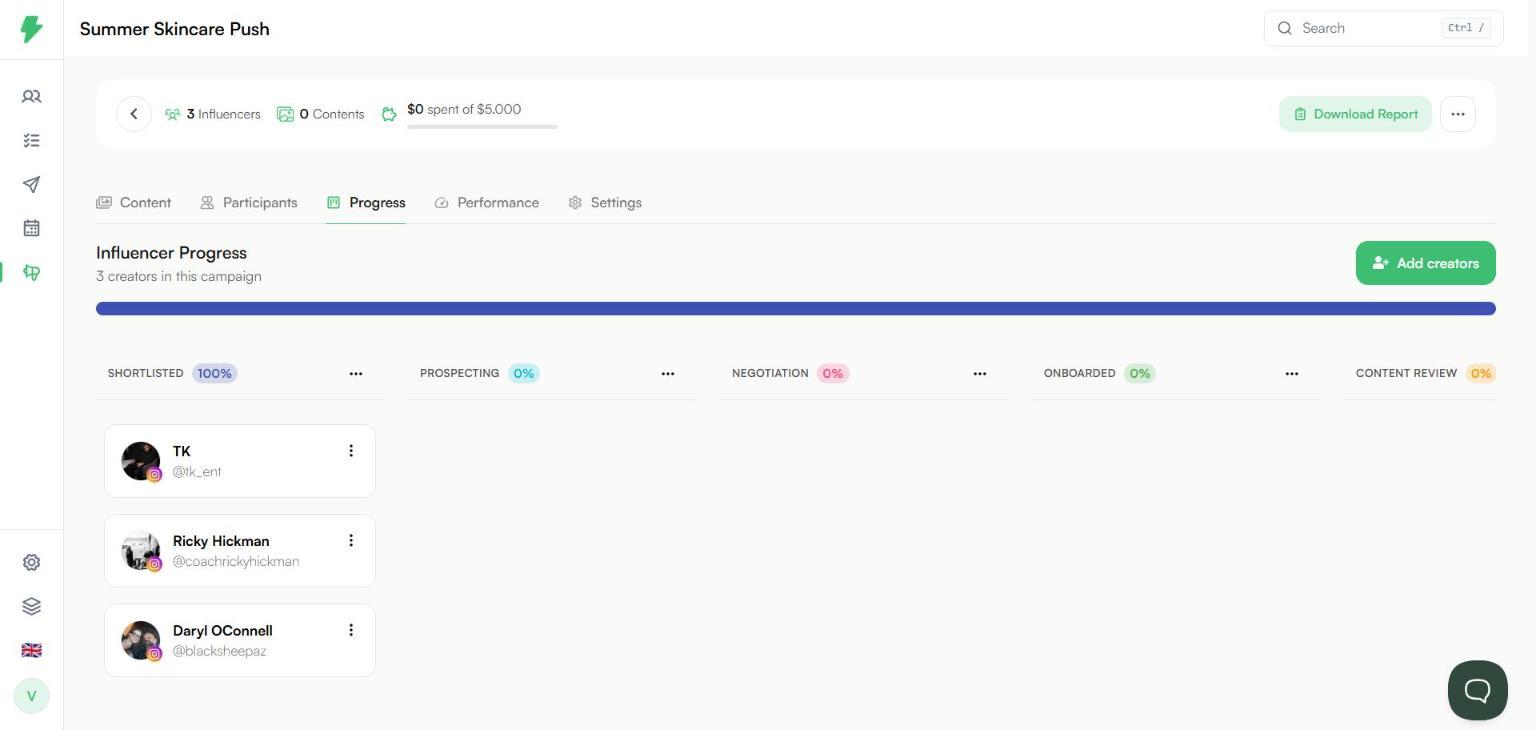Open the calendar icon in the sidebar
1536x730 pixels.
(x=32, y=228)
